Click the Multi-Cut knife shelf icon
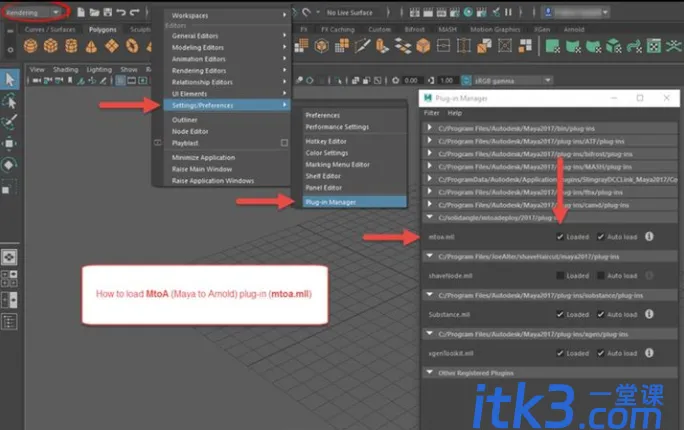This screenshot has width=684, height=430. point(362,46)
